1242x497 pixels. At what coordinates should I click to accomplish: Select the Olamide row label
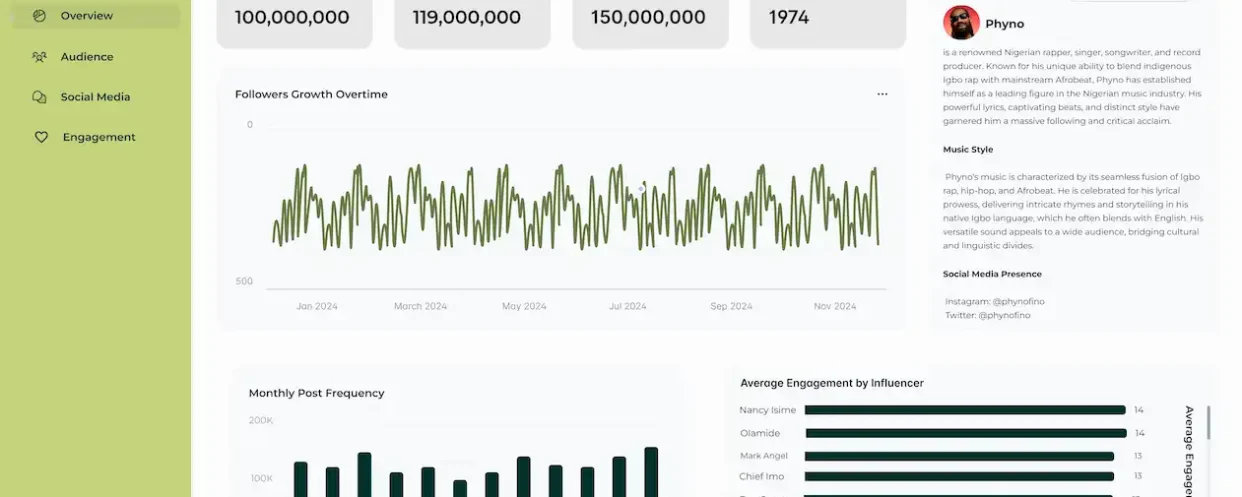(x=760, y=433)
